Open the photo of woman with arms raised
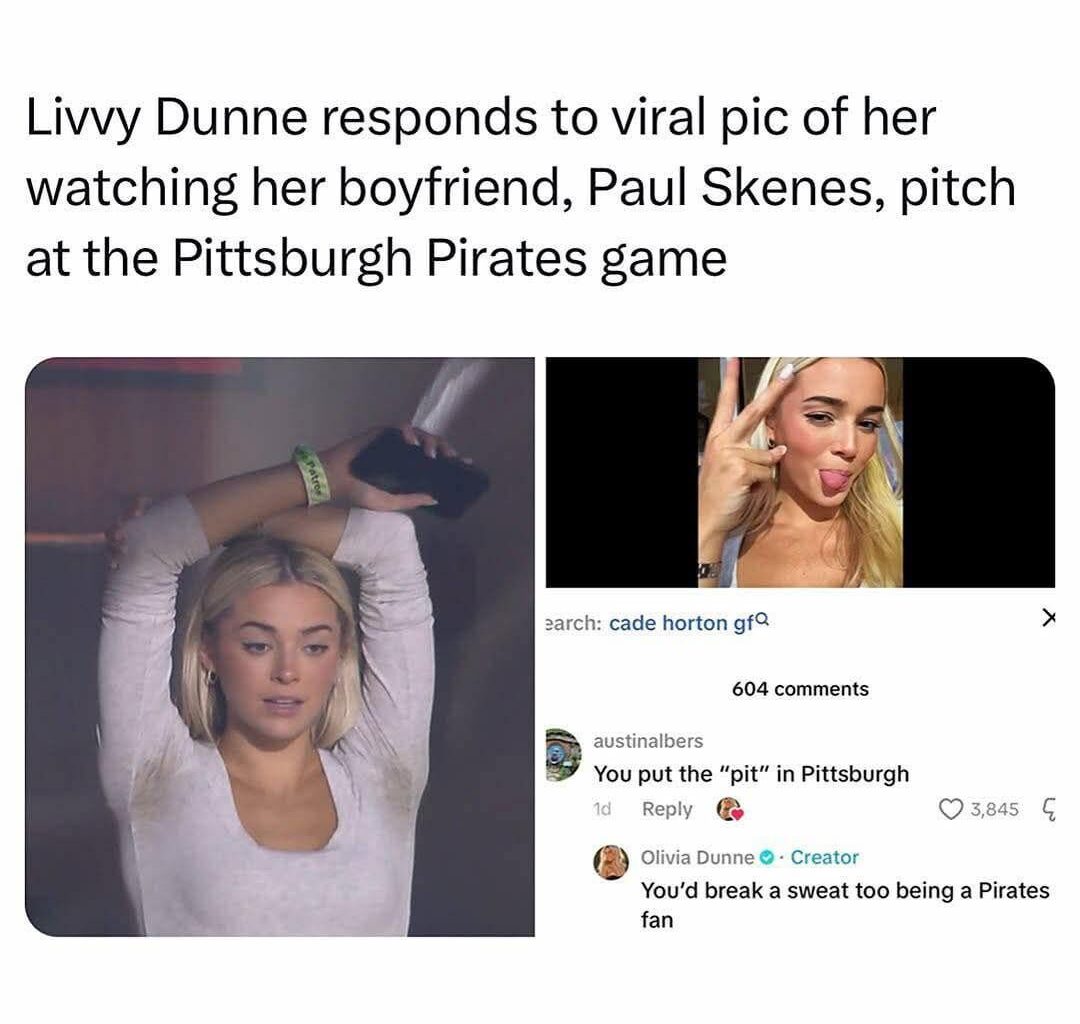 pos(280,647)
